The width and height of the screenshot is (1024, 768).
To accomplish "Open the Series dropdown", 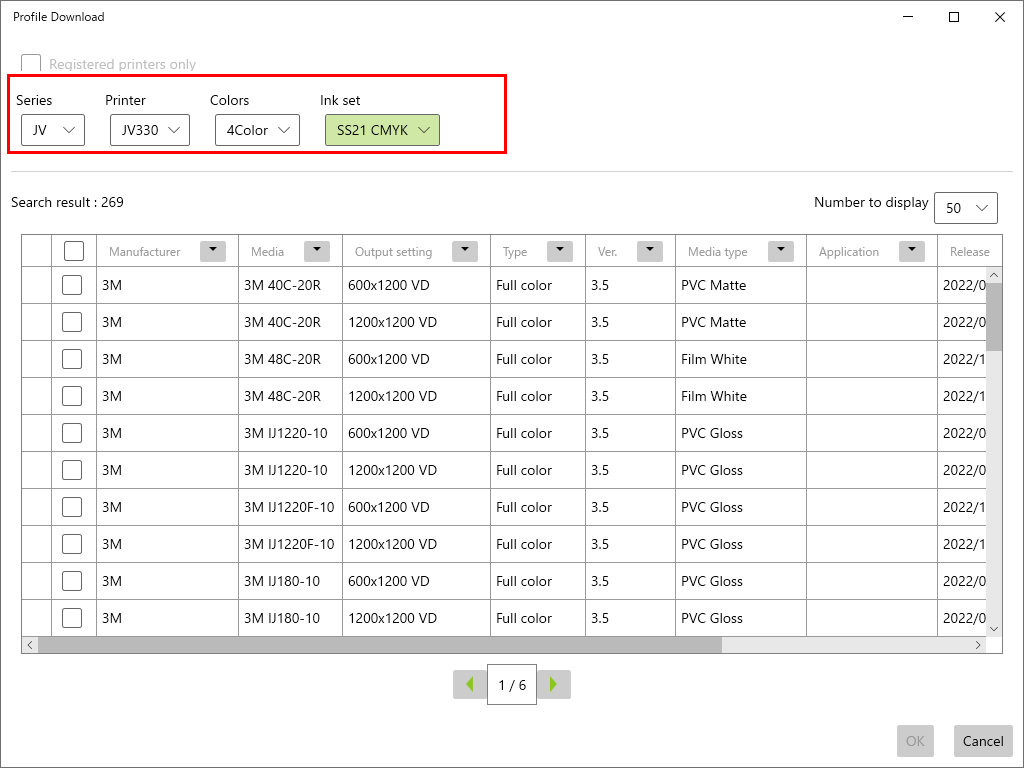I will pos(52,129).
